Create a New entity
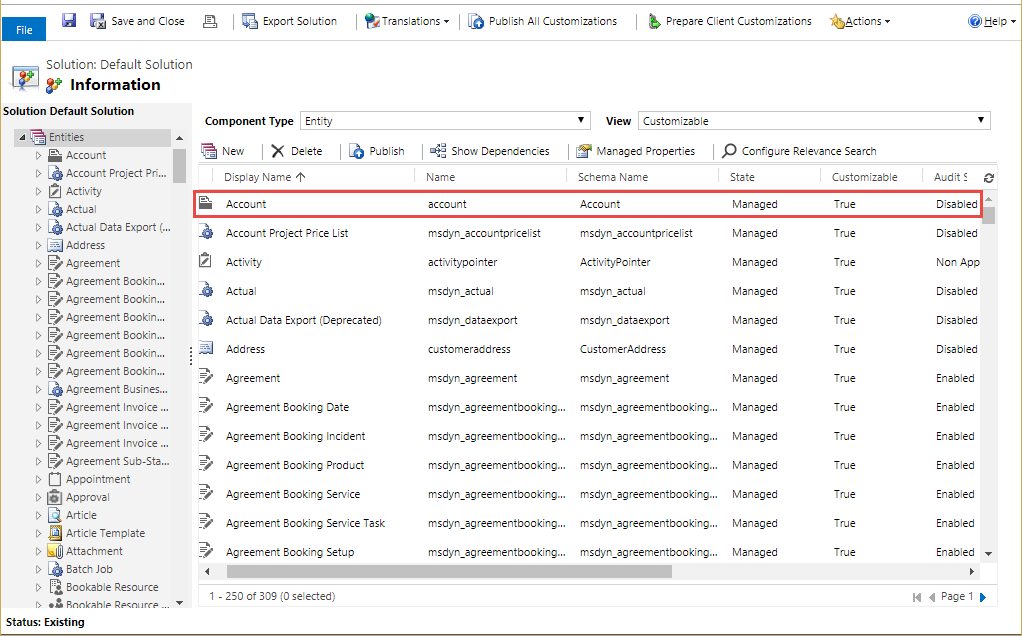Viewport: 1022px width, 636px height. pyautogui.click(x=223, y=151)
